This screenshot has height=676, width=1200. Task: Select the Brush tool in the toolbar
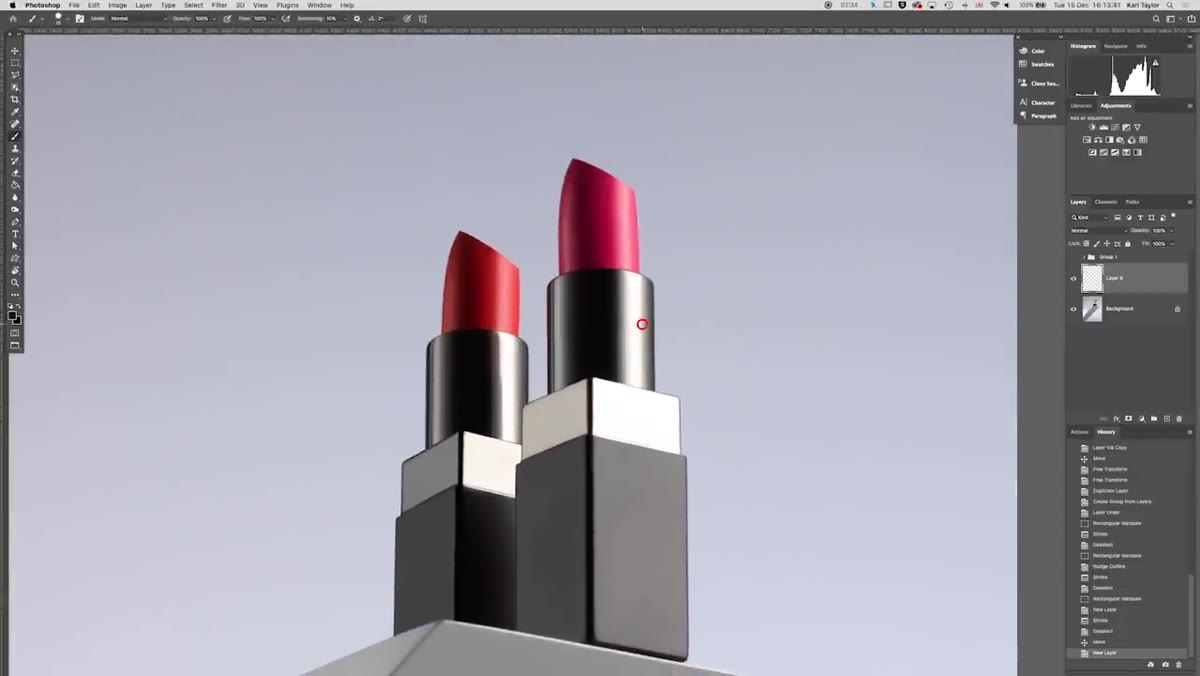pyautogui.click(x=14, y=136)
